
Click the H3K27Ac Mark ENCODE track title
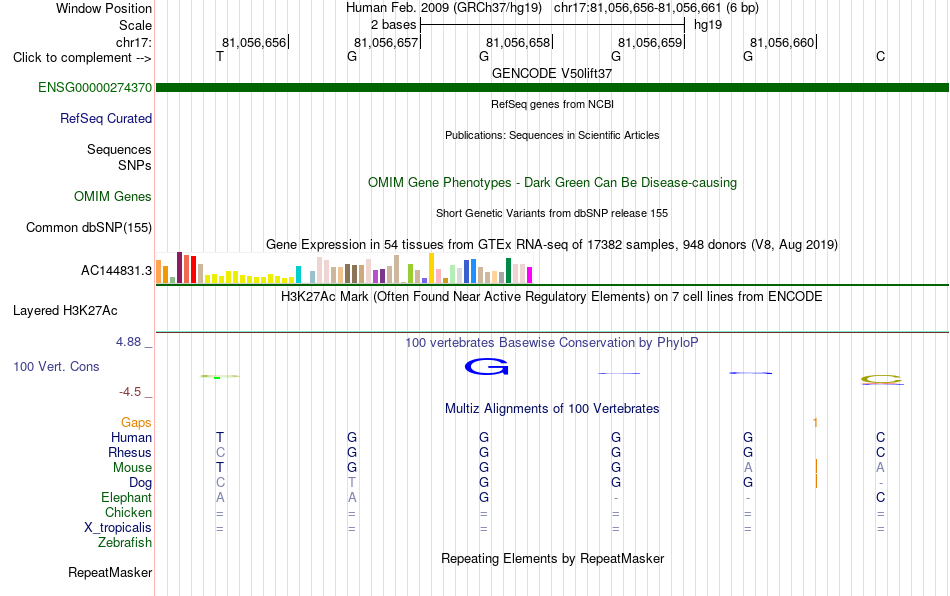(x=552, y=296)
